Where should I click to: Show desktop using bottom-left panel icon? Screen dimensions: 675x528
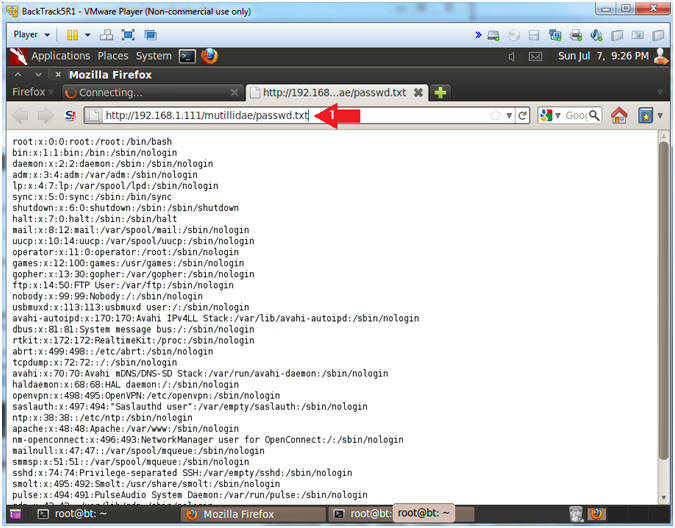pyautogui.click(x=15, y=514)
